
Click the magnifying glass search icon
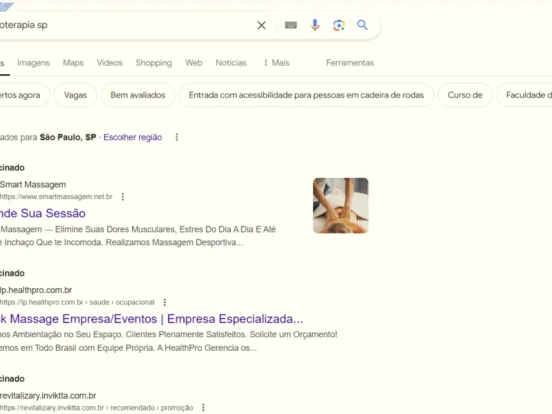(x=362, y=25)
